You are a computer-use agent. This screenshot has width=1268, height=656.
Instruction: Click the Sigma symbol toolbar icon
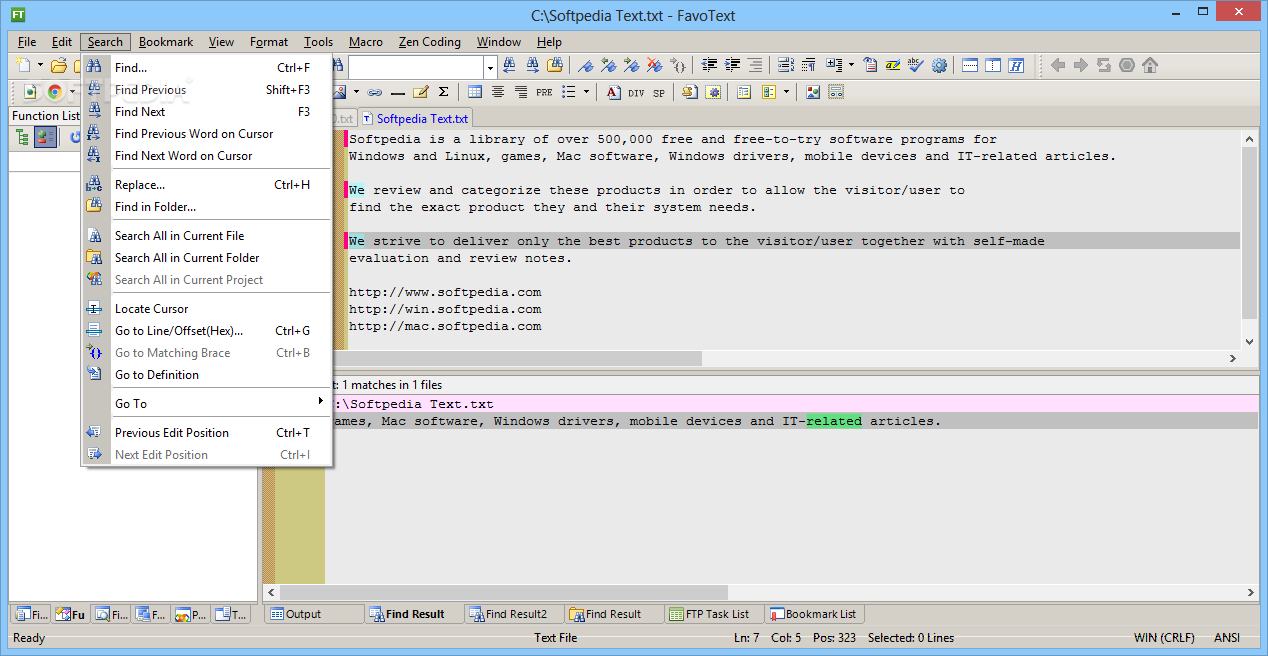[x=443, y=92]
